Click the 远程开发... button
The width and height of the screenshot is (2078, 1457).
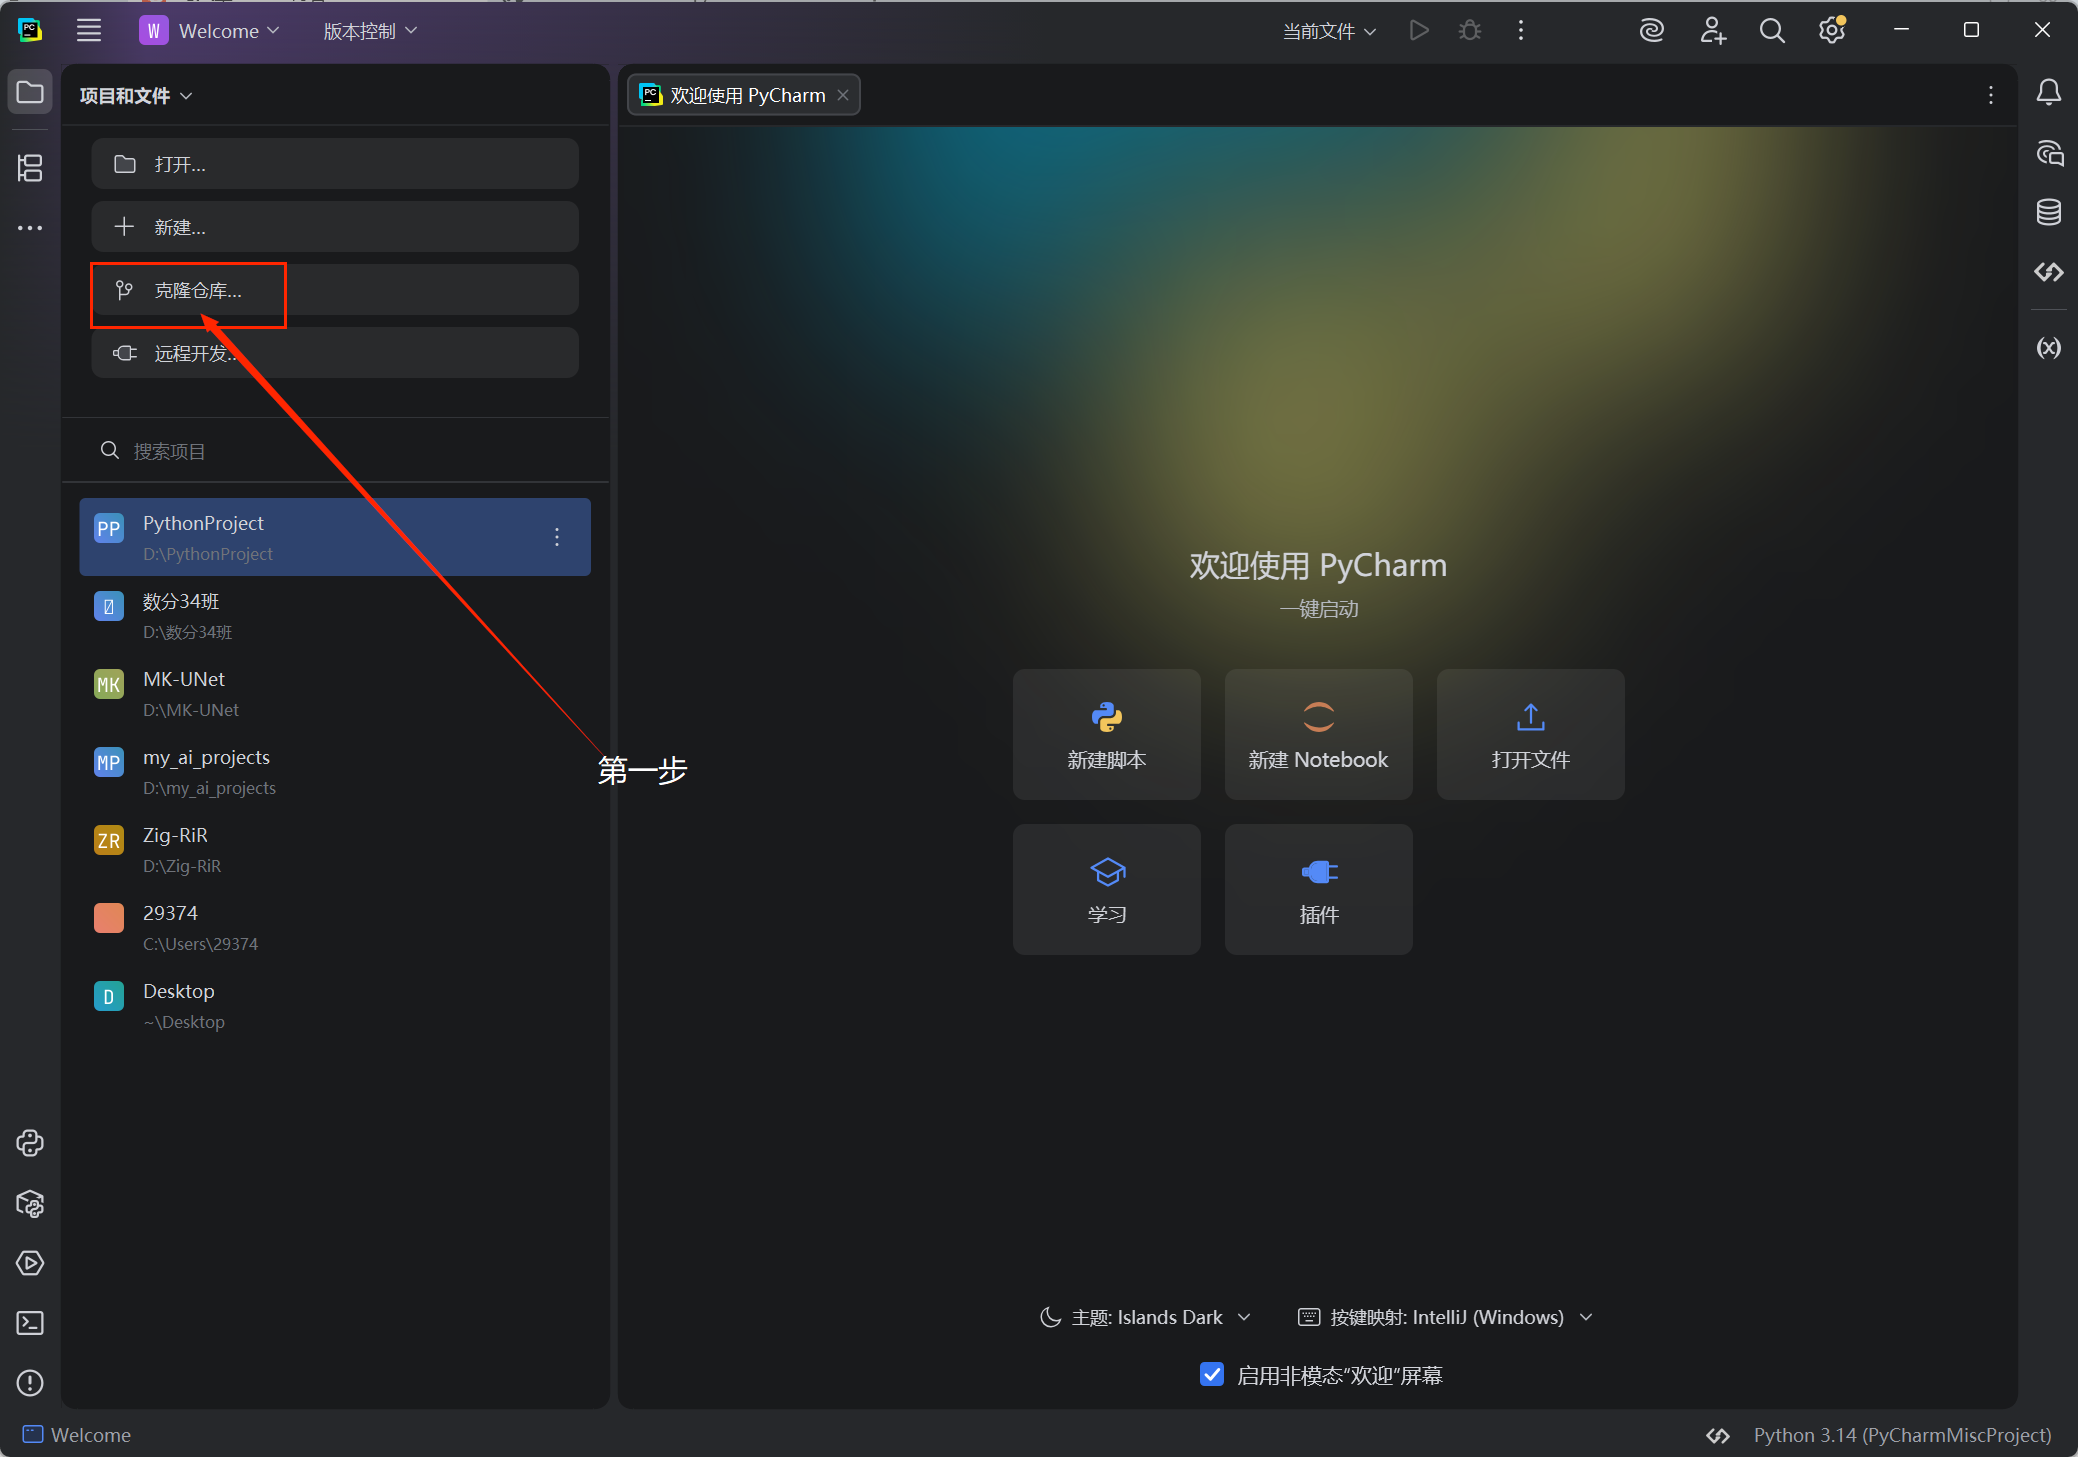coord(335,353)
